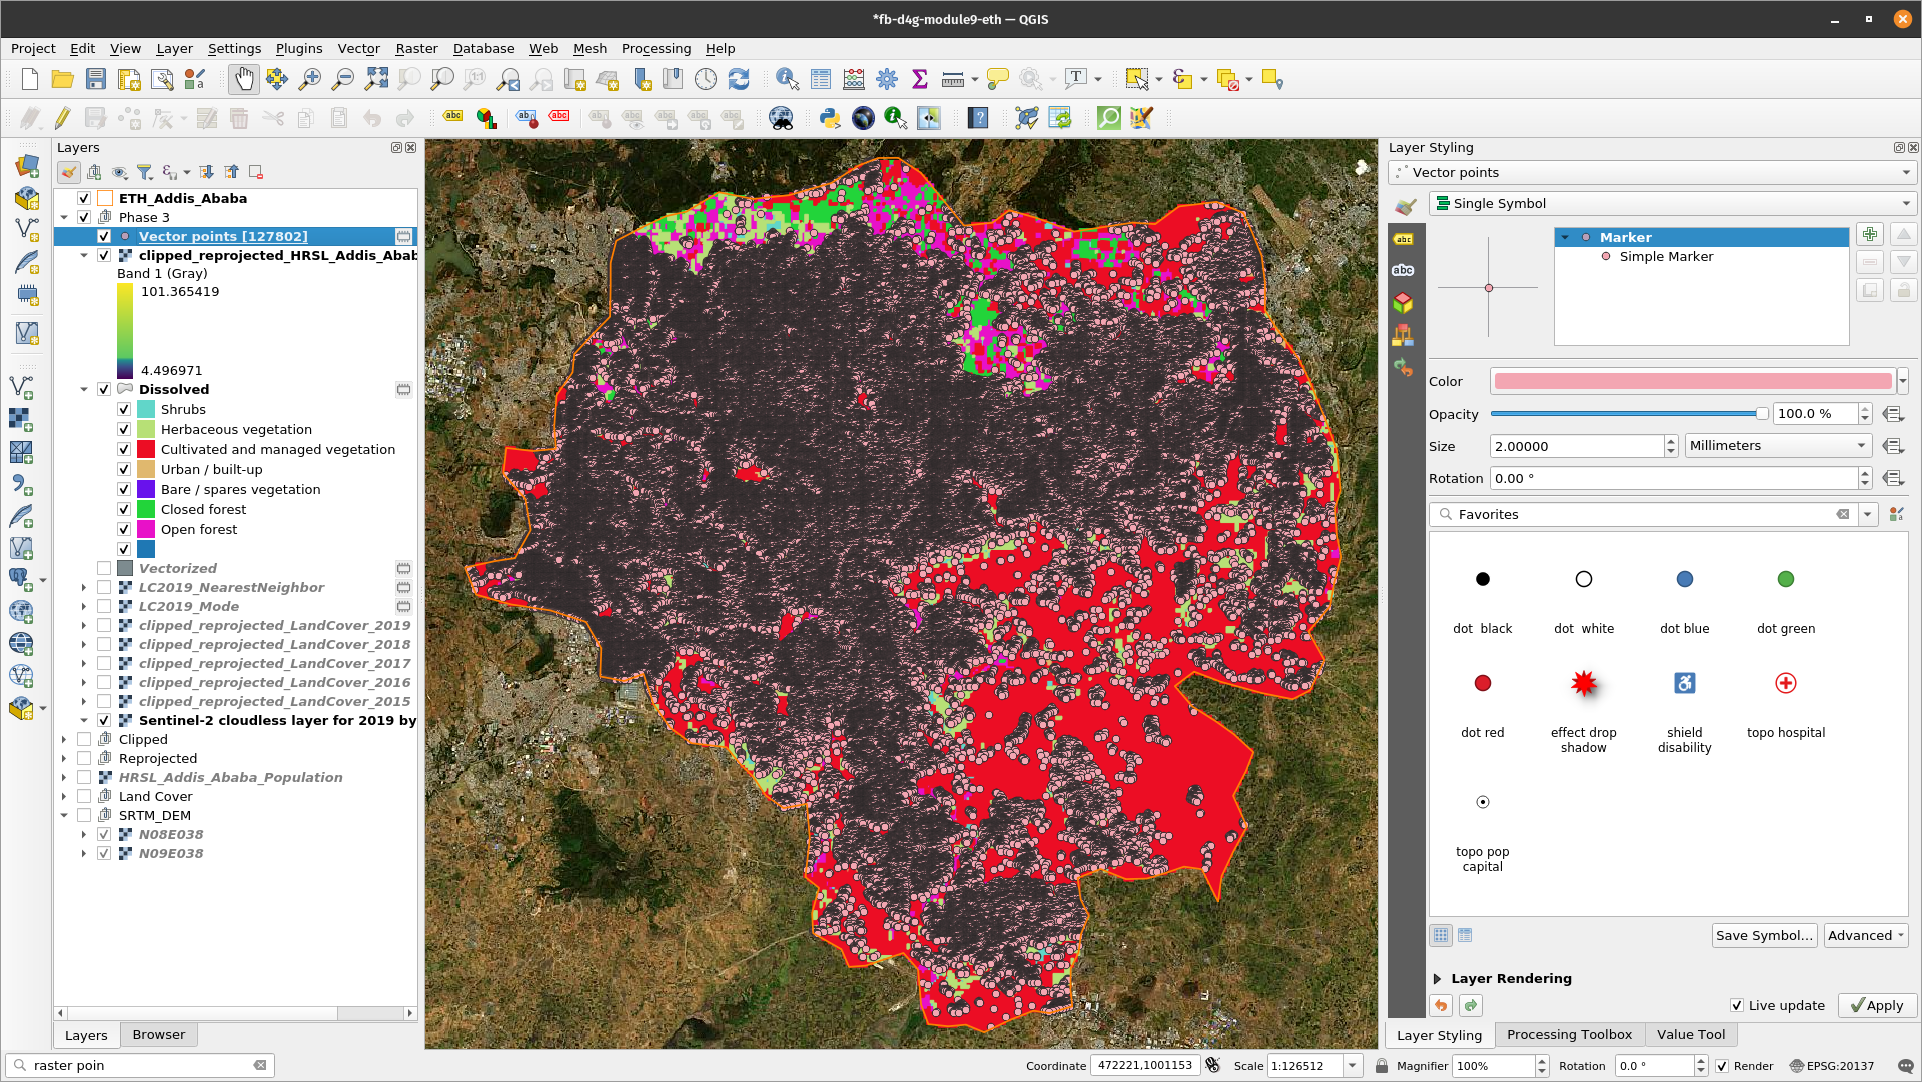This screenshot has height=1082, width=1922.
Task: Toggle visibility of Vectorized layer
Action: pyautogui.click(x=104, y=567)
